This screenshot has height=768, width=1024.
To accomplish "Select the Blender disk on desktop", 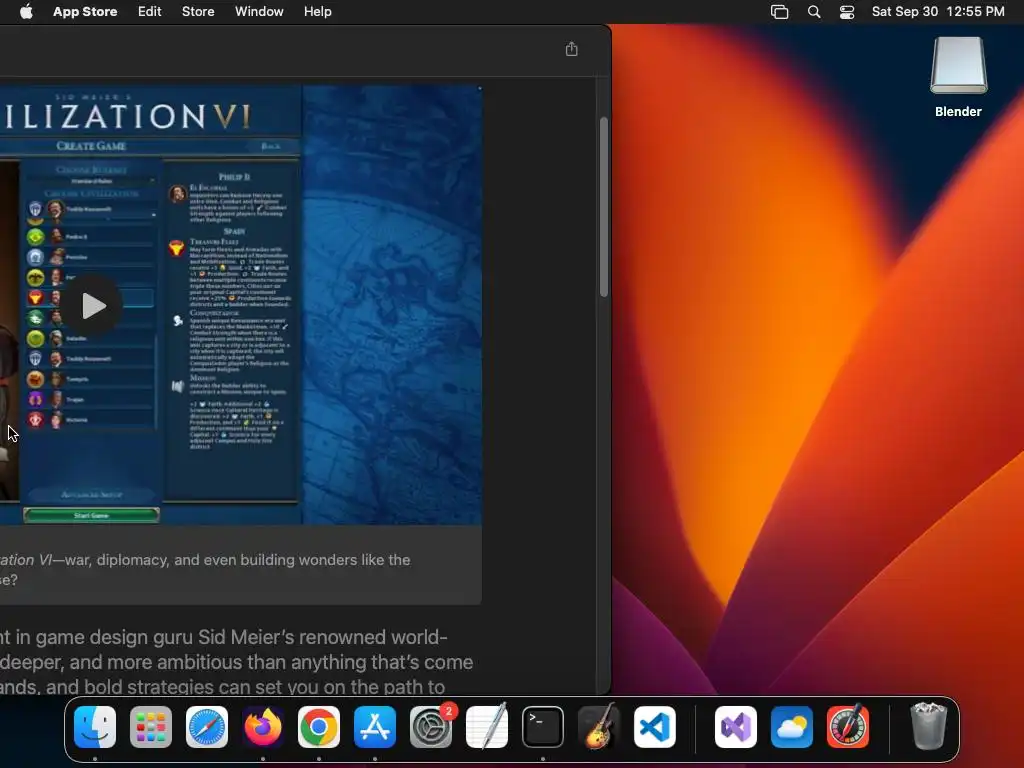I will coord(958,77).
